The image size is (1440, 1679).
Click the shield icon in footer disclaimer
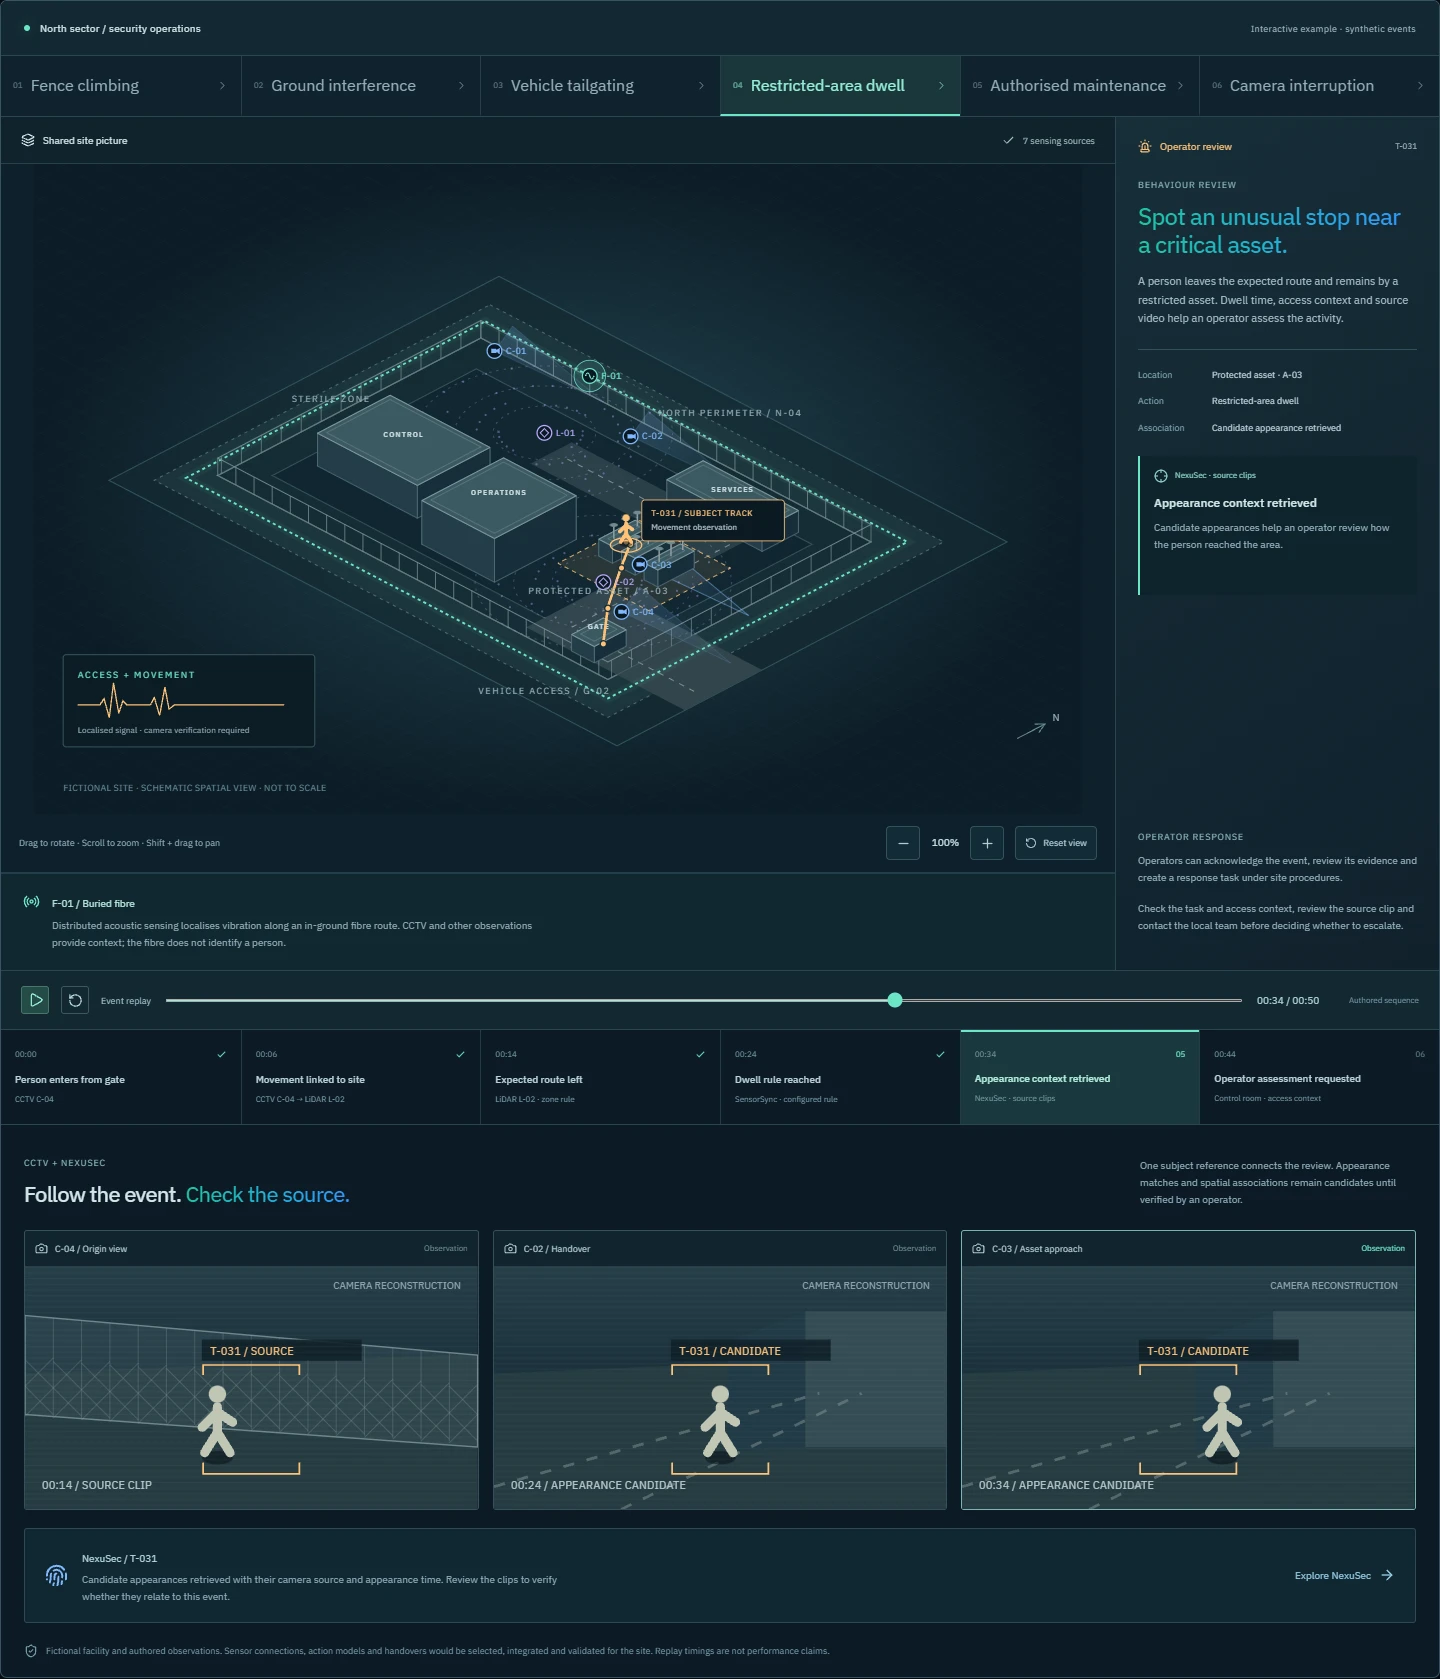coord(30,1651)
